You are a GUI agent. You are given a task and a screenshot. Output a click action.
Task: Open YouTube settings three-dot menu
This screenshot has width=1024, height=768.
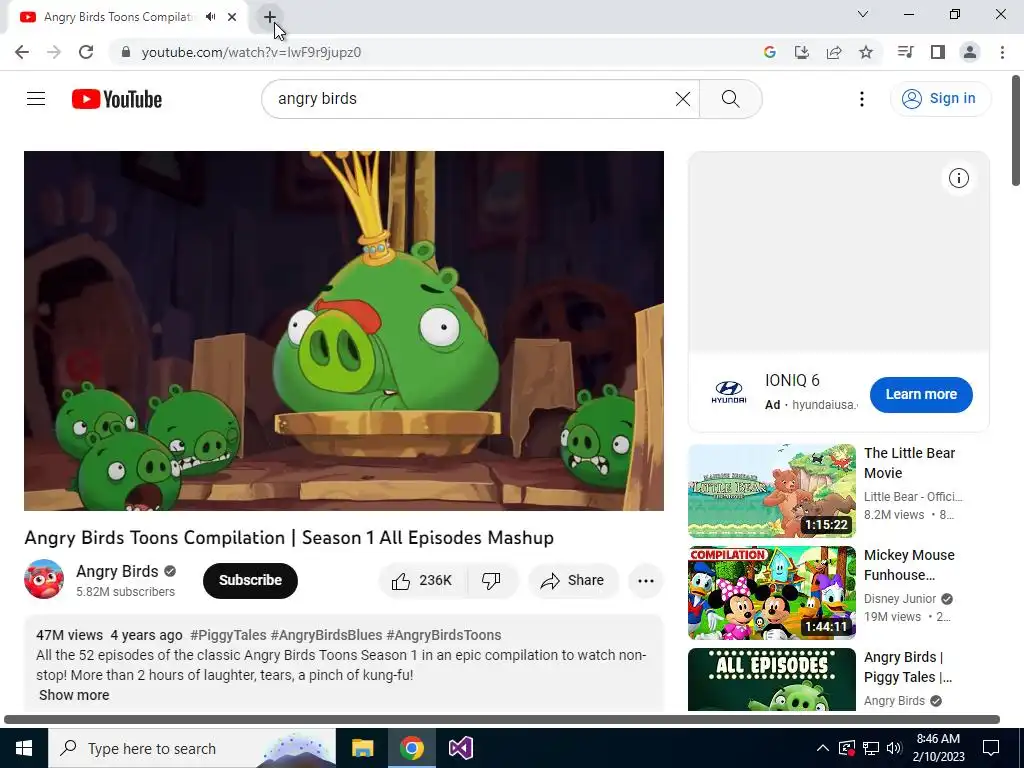pos(861,99)
